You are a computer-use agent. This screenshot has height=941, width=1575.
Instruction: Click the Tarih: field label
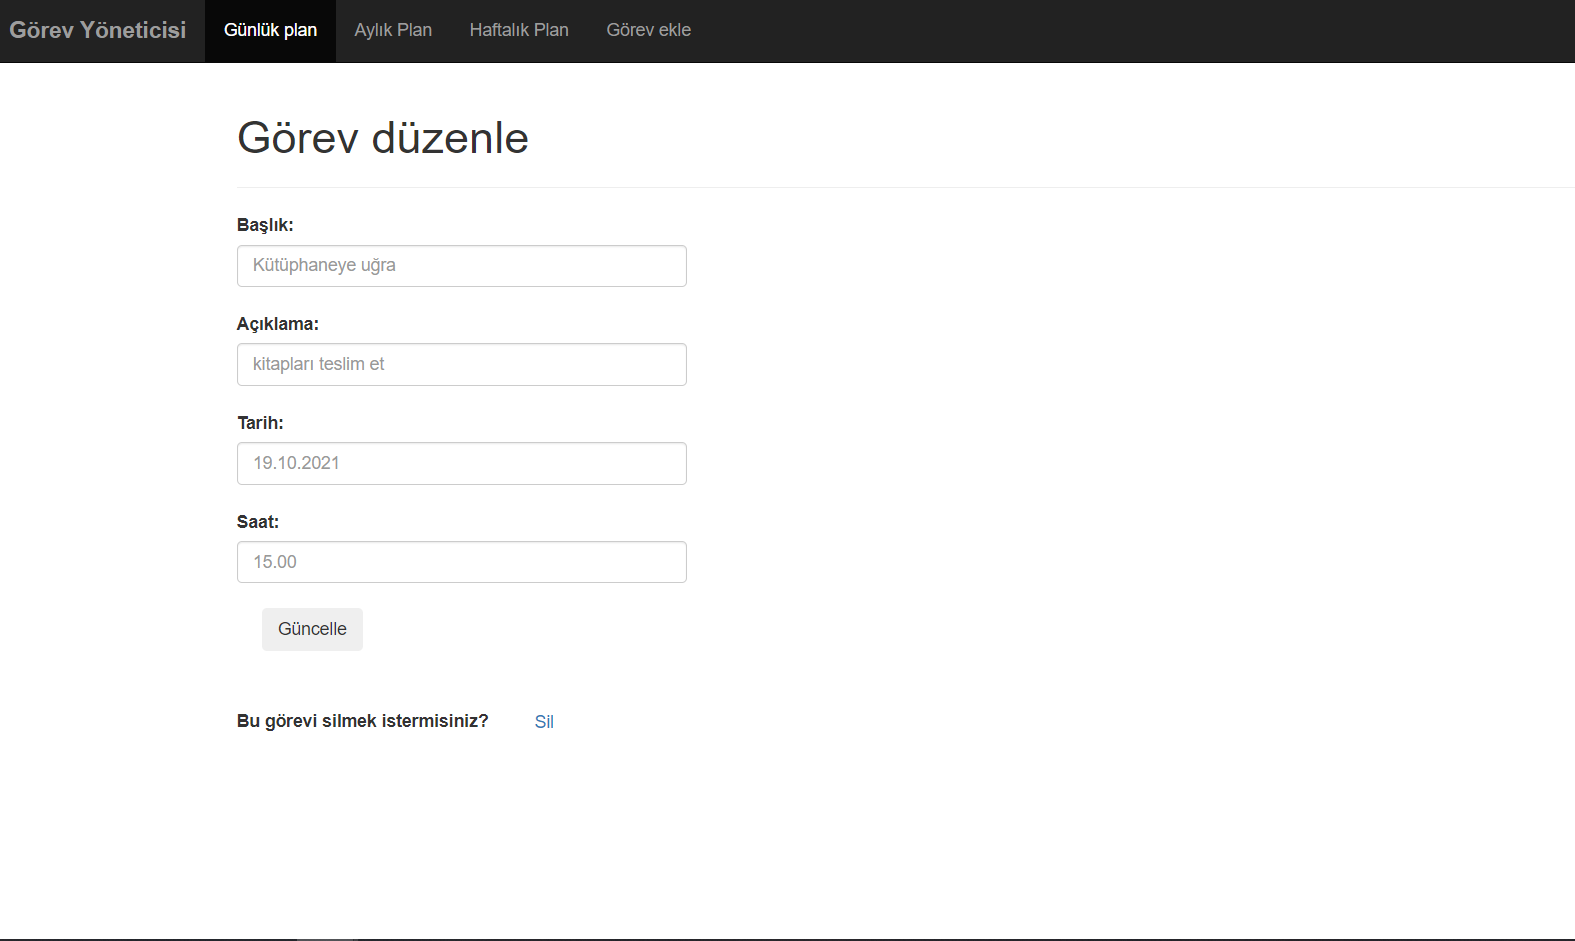[x=260, y=423]
